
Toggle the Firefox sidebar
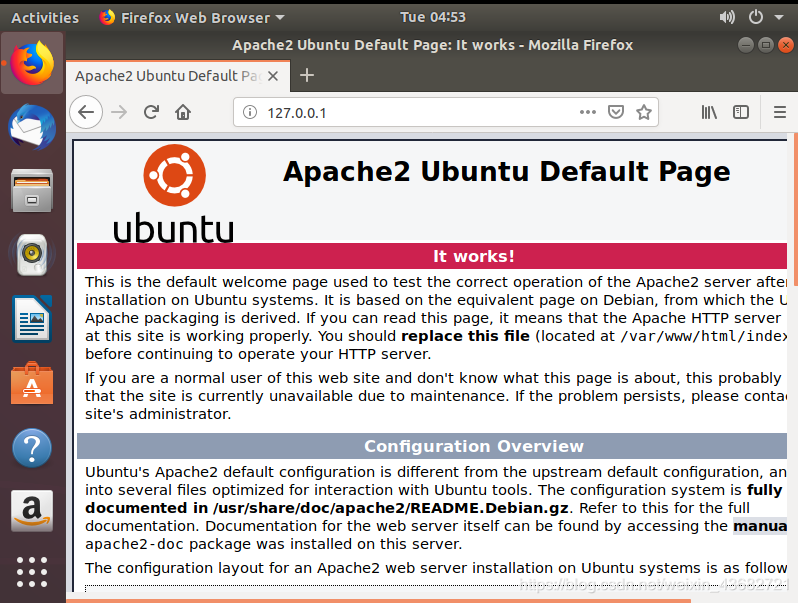click(x=740, y=112)
